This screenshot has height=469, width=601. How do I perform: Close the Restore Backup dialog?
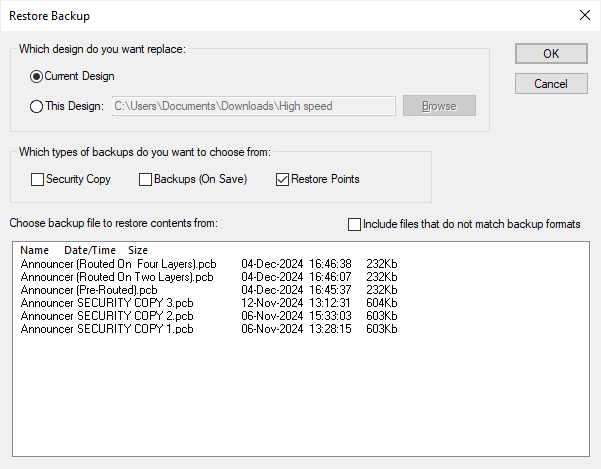[x=584, y=15]
